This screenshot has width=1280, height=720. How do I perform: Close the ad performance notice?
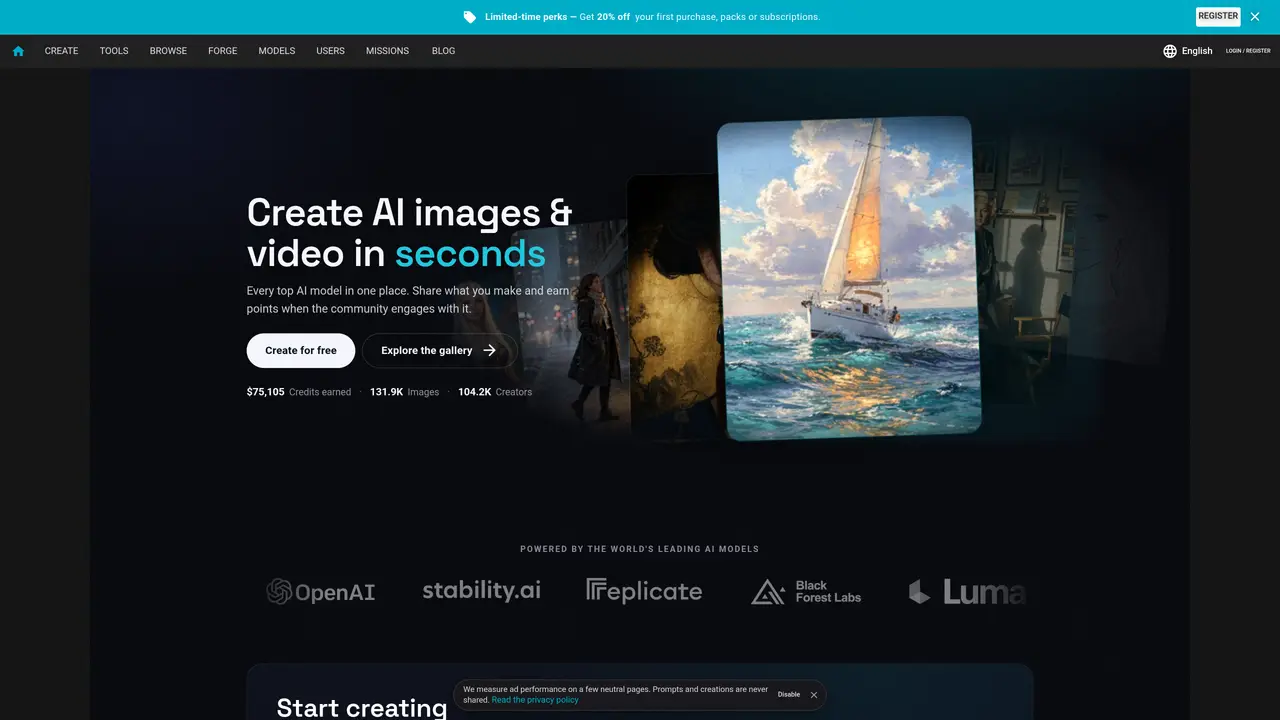click(x=814, y=695)
